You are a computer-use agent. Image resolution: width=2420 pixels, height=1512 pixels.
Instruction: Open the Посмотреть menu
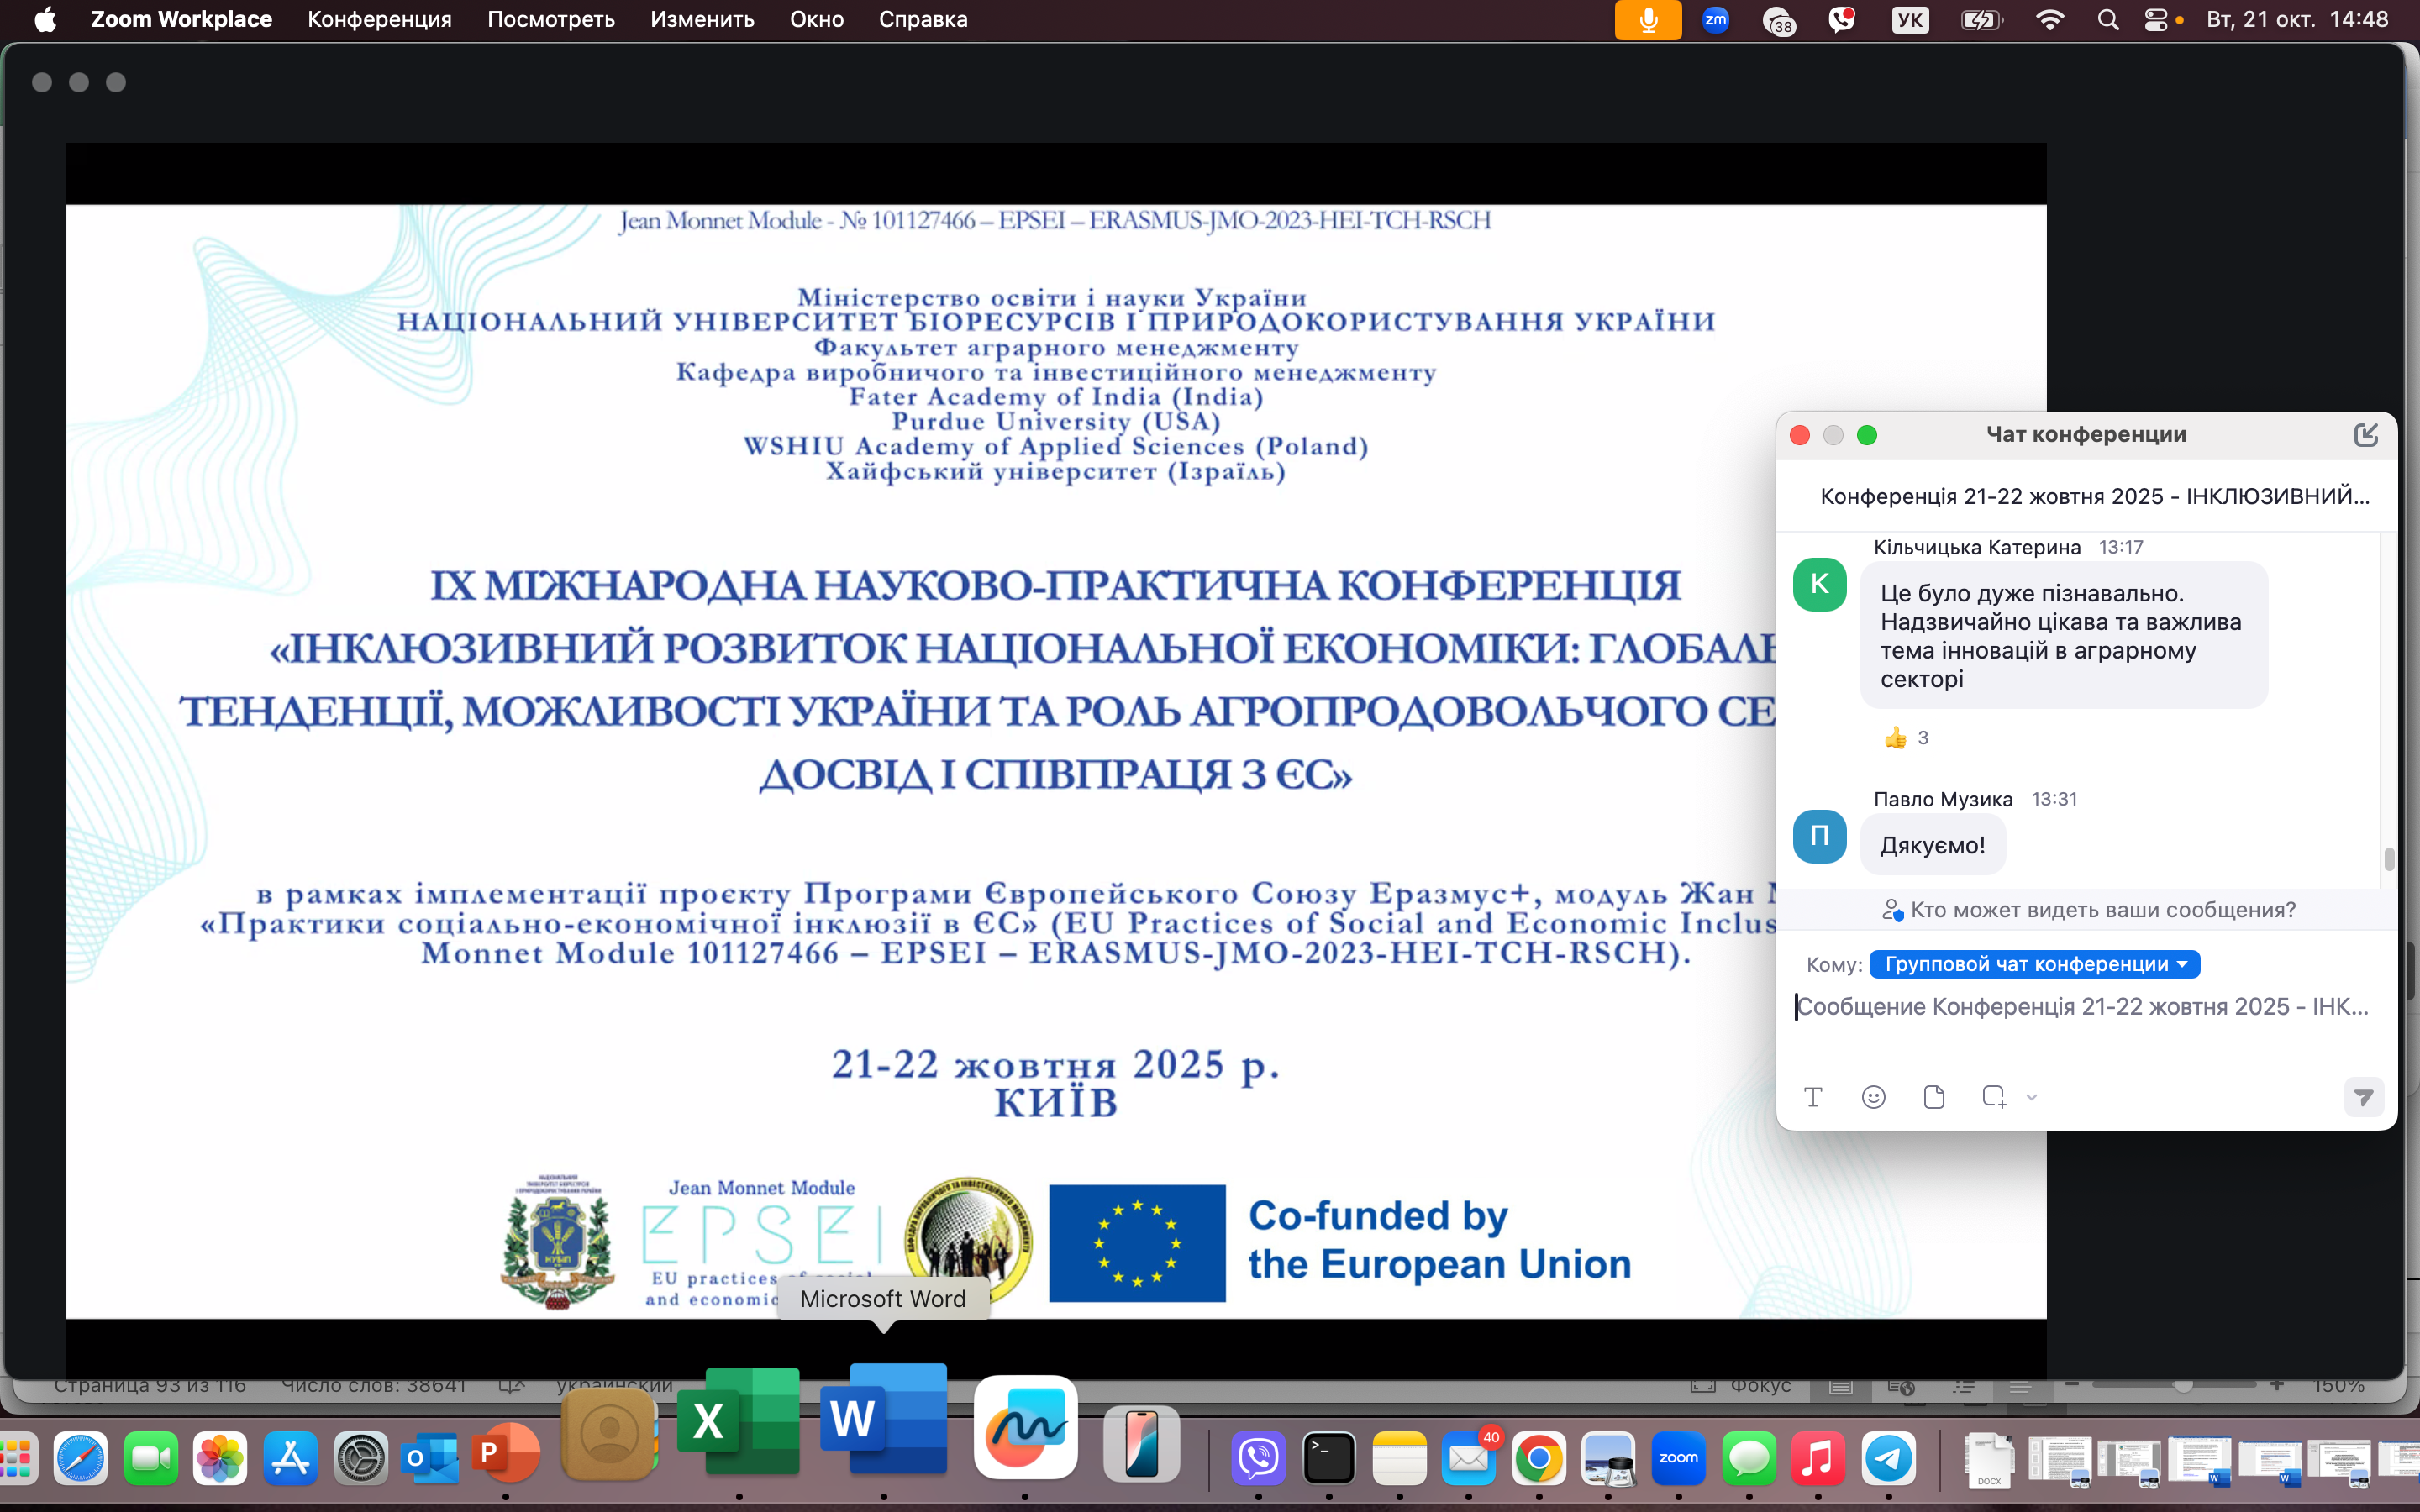click(550, 20)
